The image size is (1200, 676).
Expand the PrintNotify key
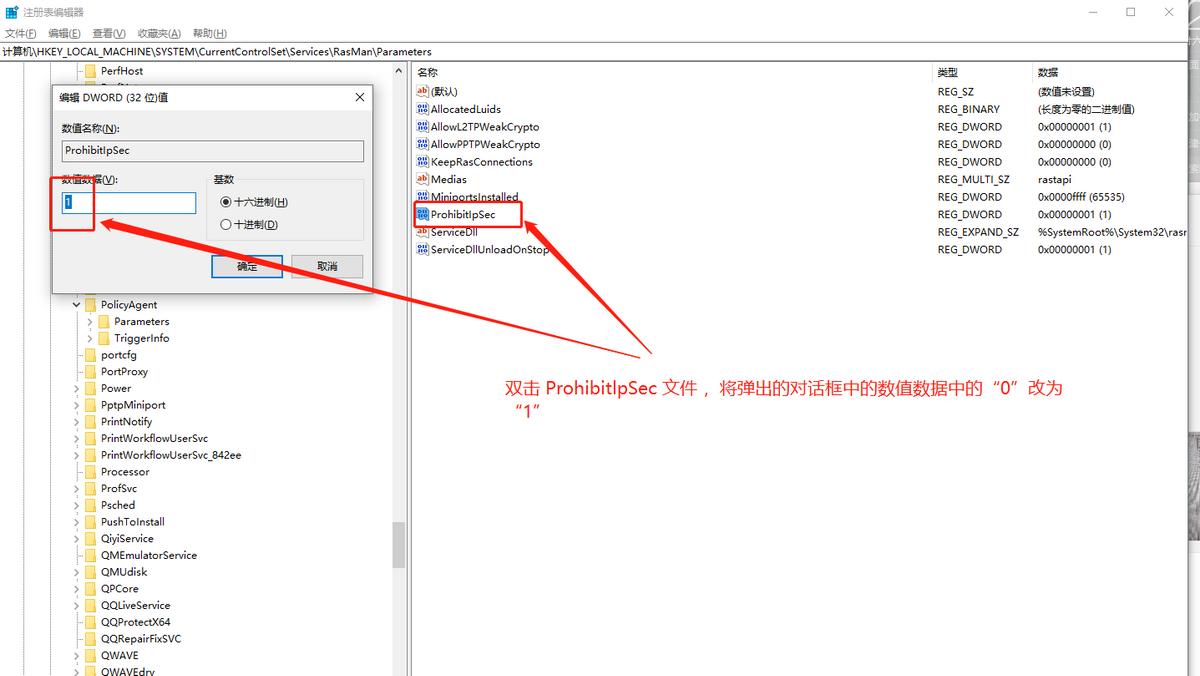[x=77, y=422]
